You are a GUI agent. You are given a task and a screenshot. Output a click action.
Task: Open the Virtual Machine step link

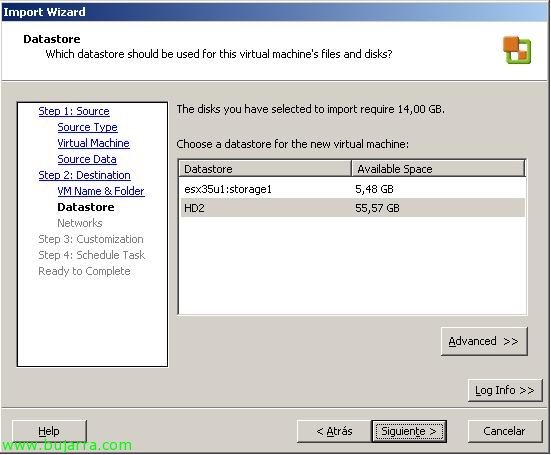coord(93,143)
